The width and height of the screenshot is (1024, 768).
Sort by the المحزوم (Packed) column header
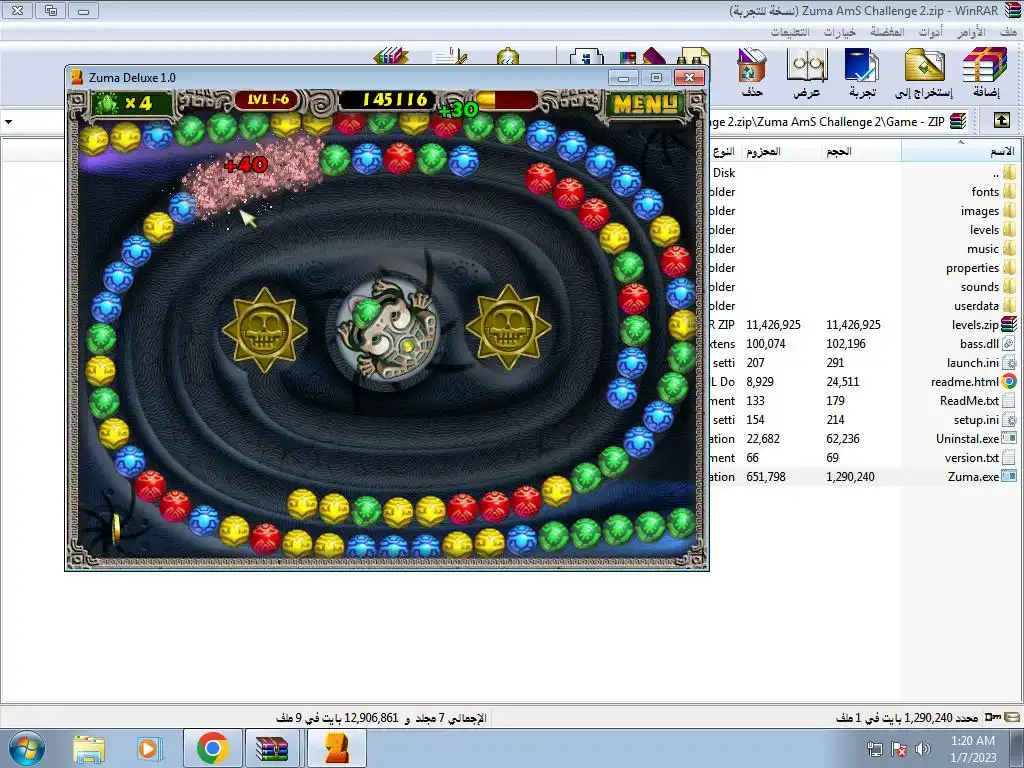click(x=780, y=150)
